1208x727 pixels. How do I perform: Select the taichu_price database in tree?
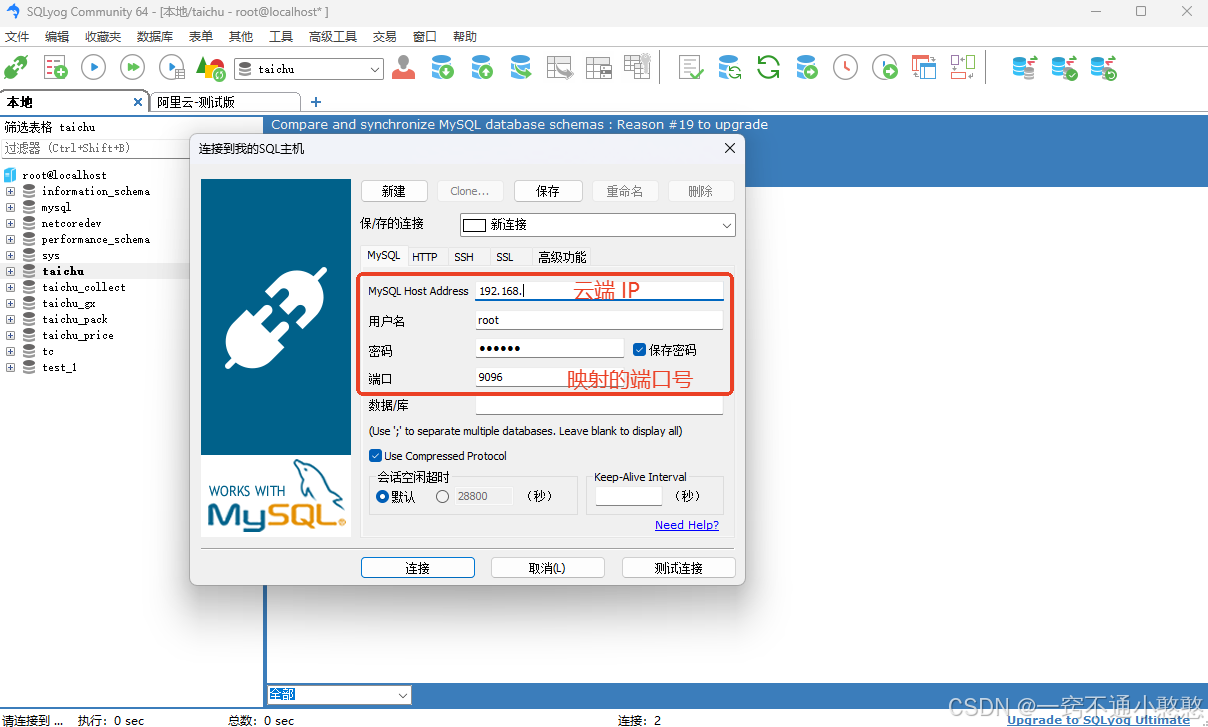coord(77,335)
